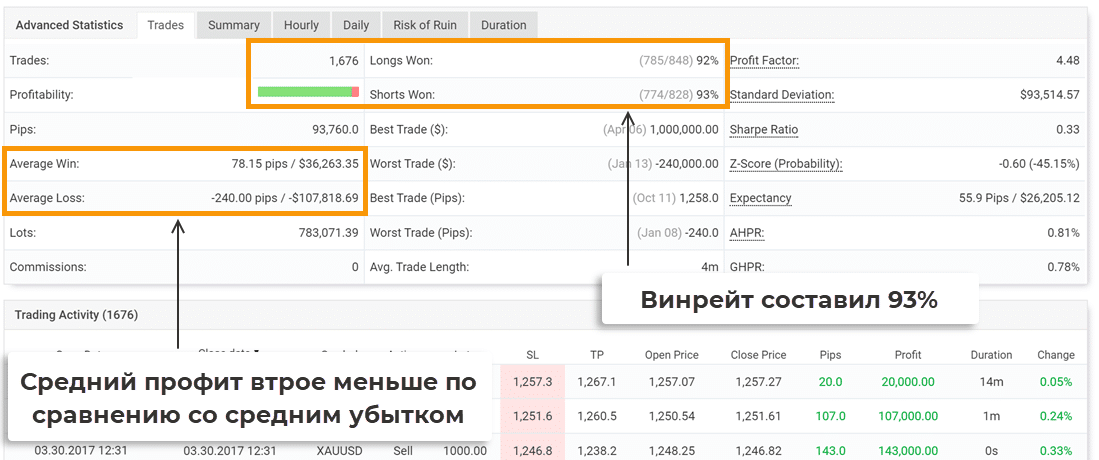Screen dimensions: 1099x460
Task: Click the Advanced Statistics panel title
Action: pos(69,25)
